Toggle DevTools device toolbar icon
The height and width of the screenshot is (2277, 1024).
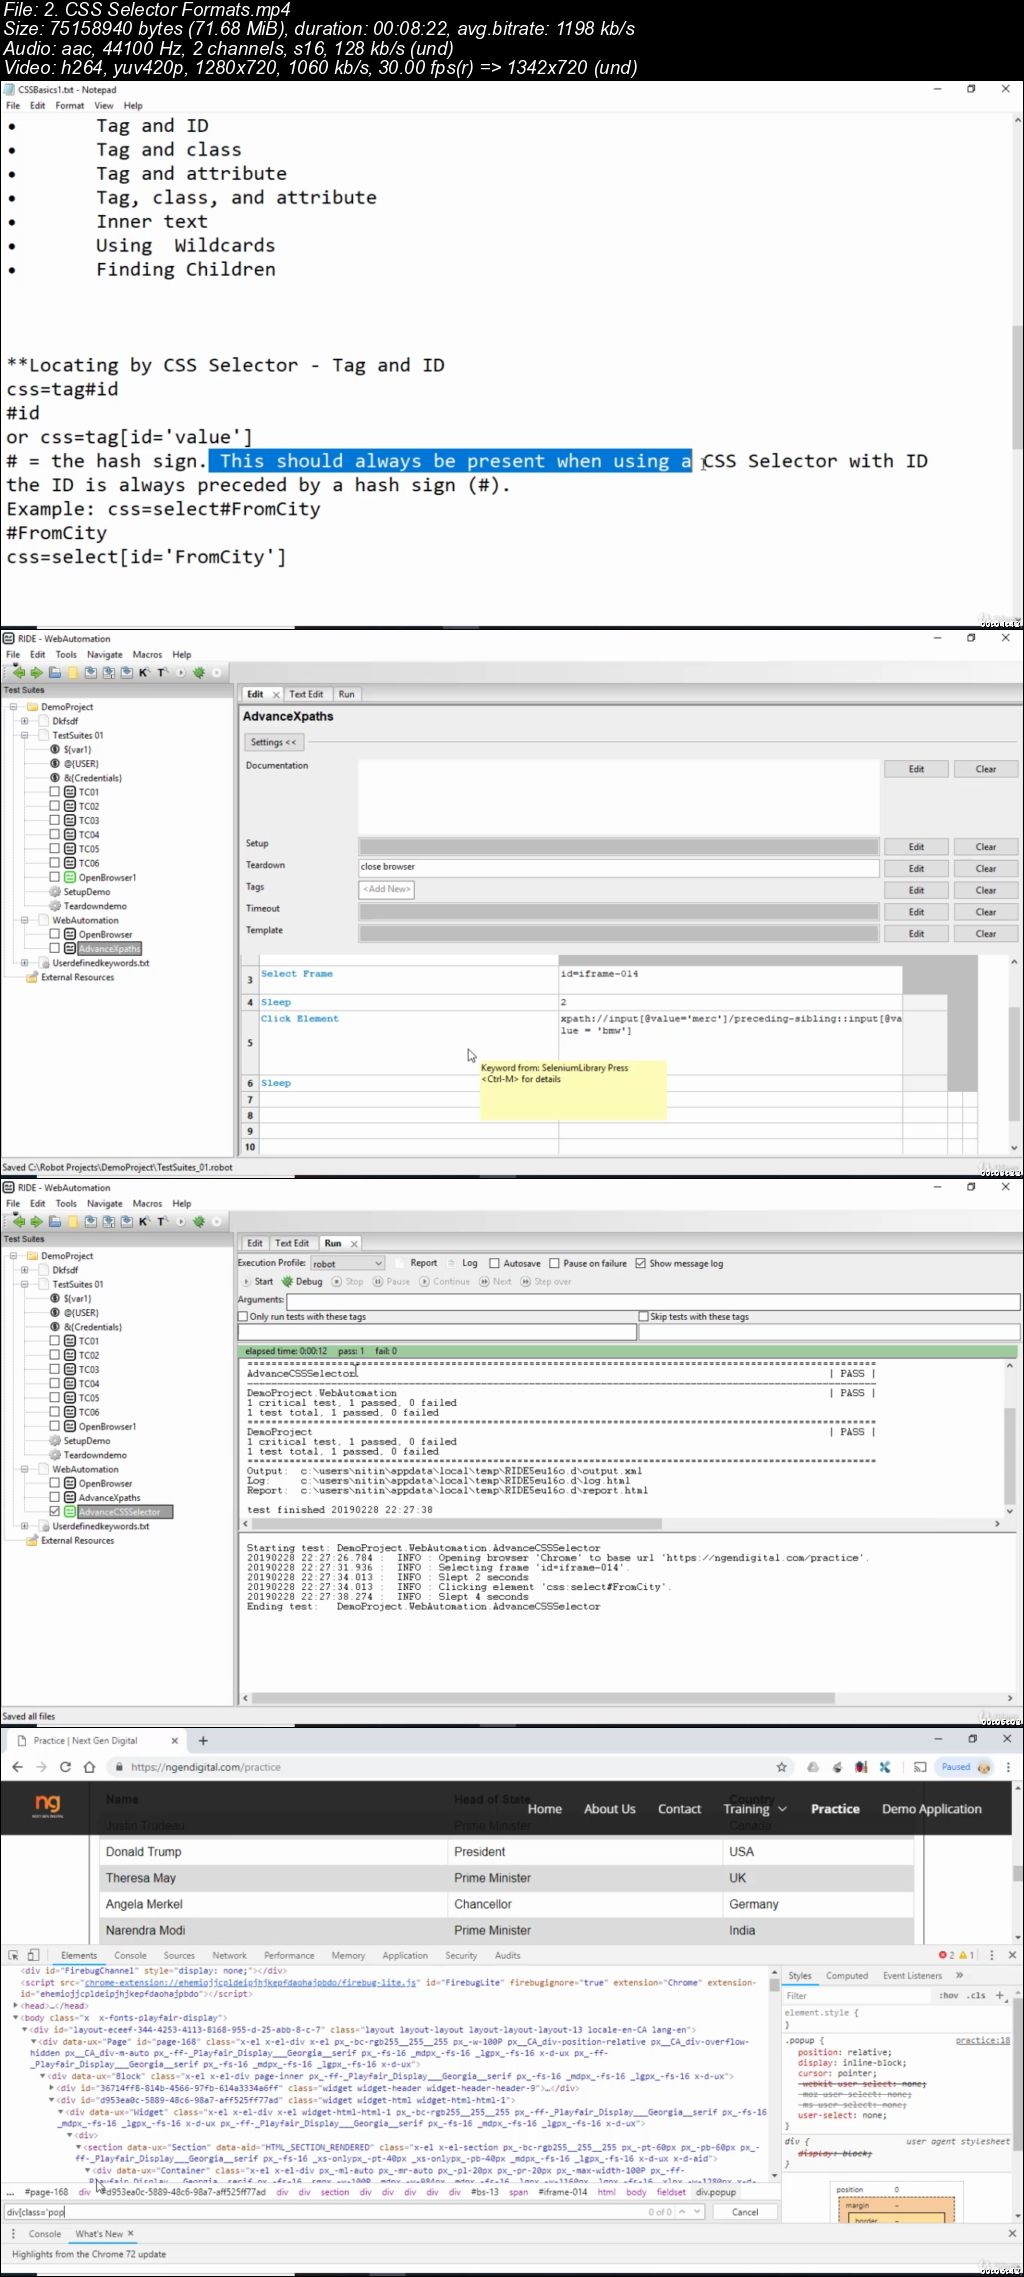pos(33,1955)
